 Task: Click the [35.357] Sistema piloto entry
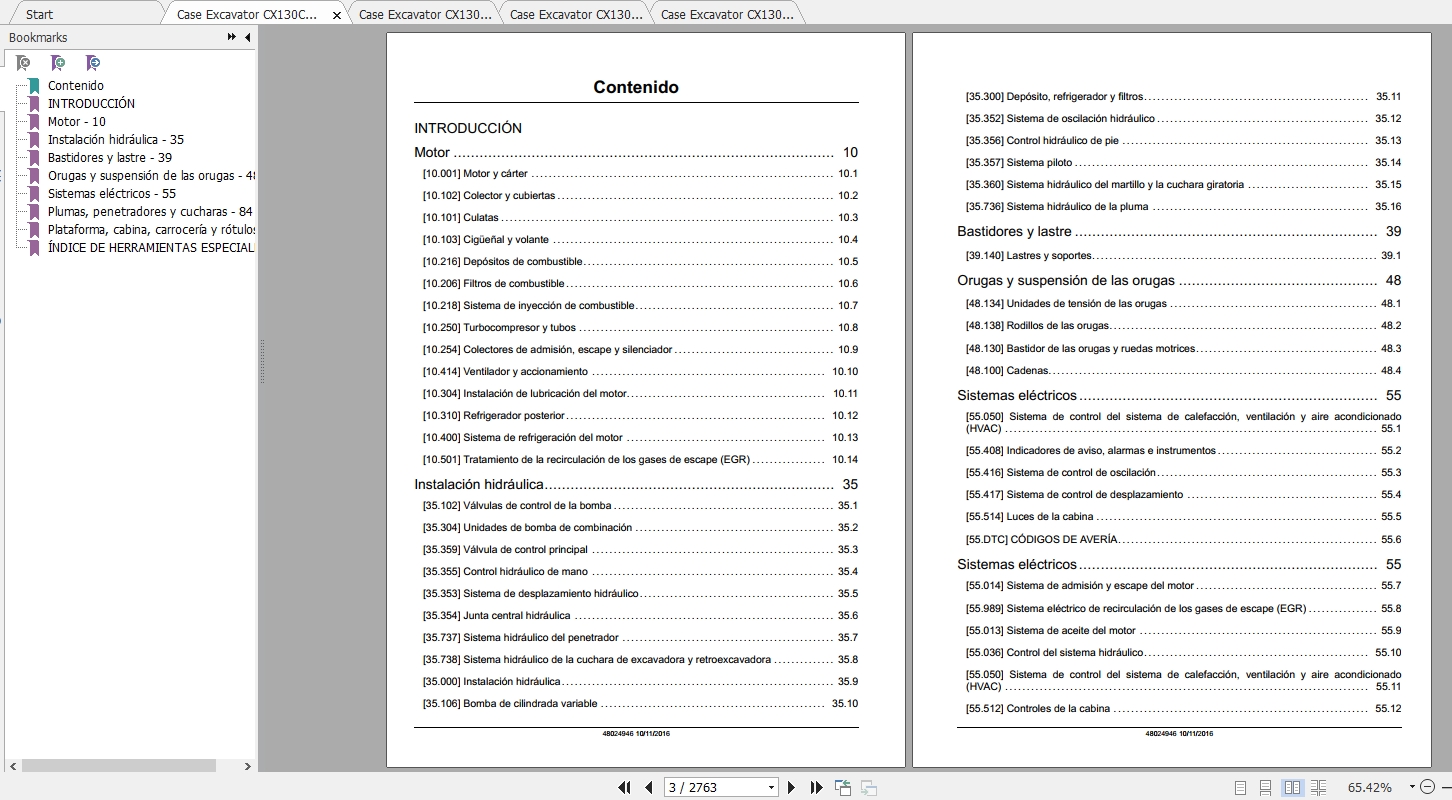(1183, 163)
